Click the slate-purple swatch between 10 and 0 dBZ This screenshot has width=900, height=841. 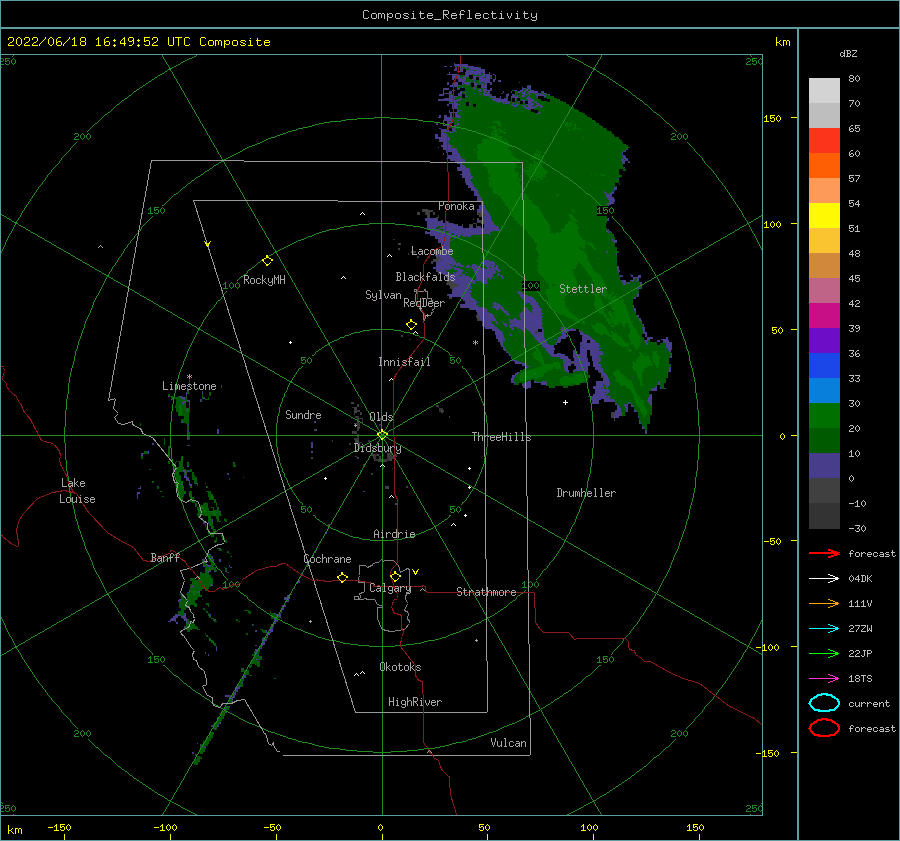point(824,466)
